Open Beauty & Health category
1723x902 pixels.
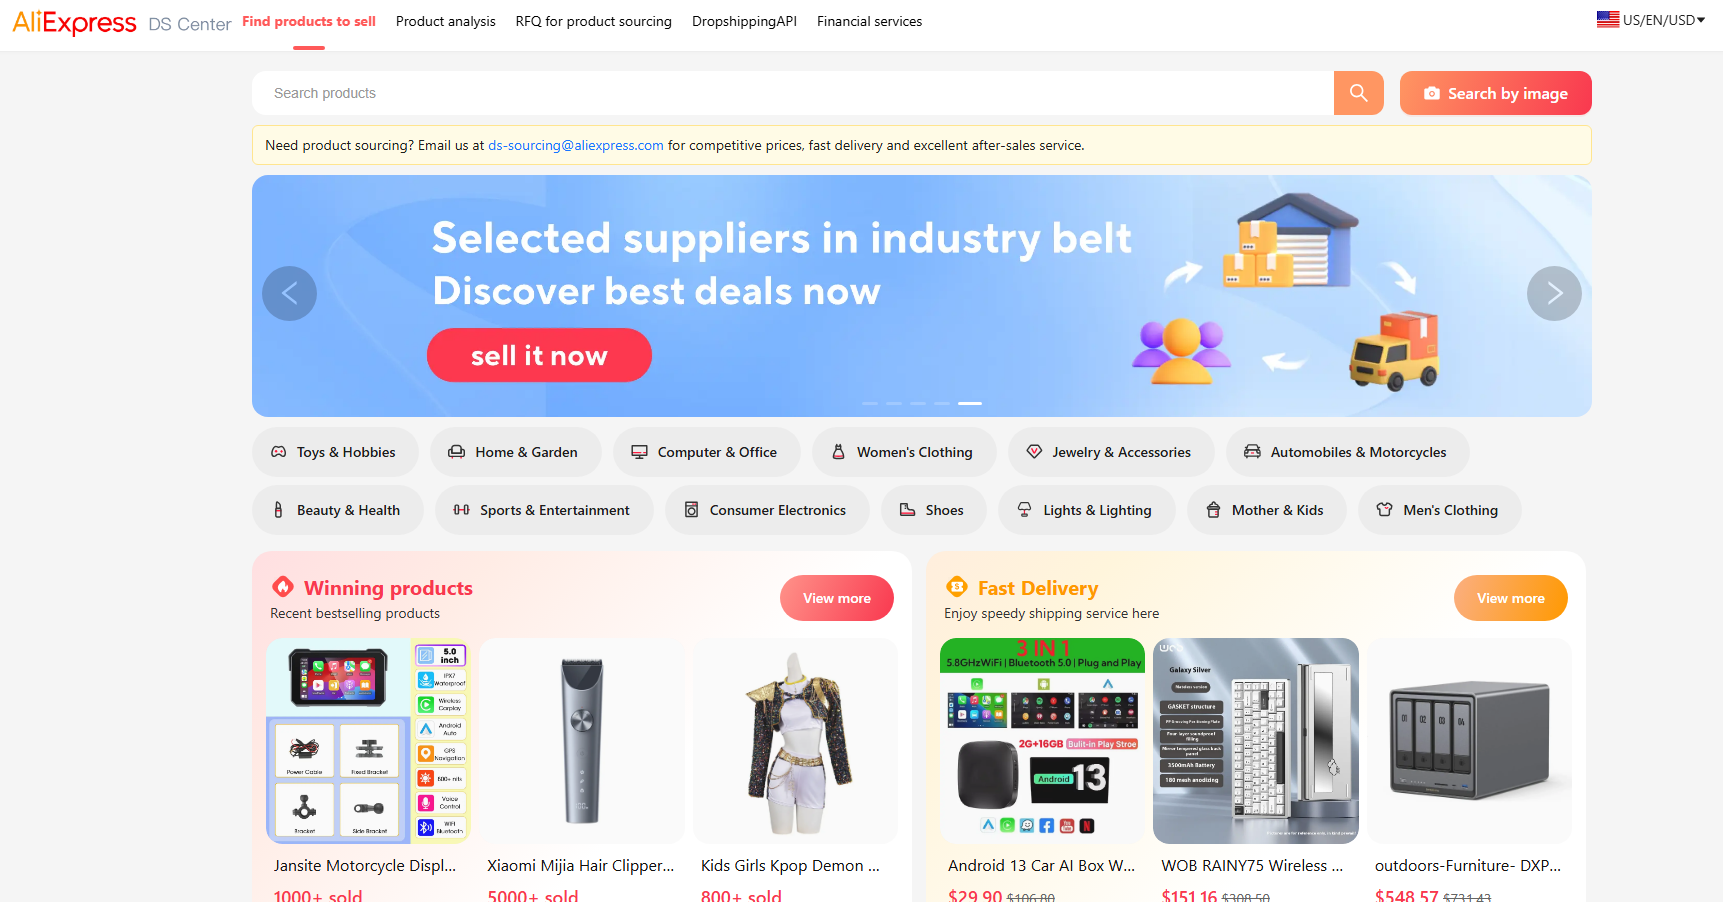point(337,510)
